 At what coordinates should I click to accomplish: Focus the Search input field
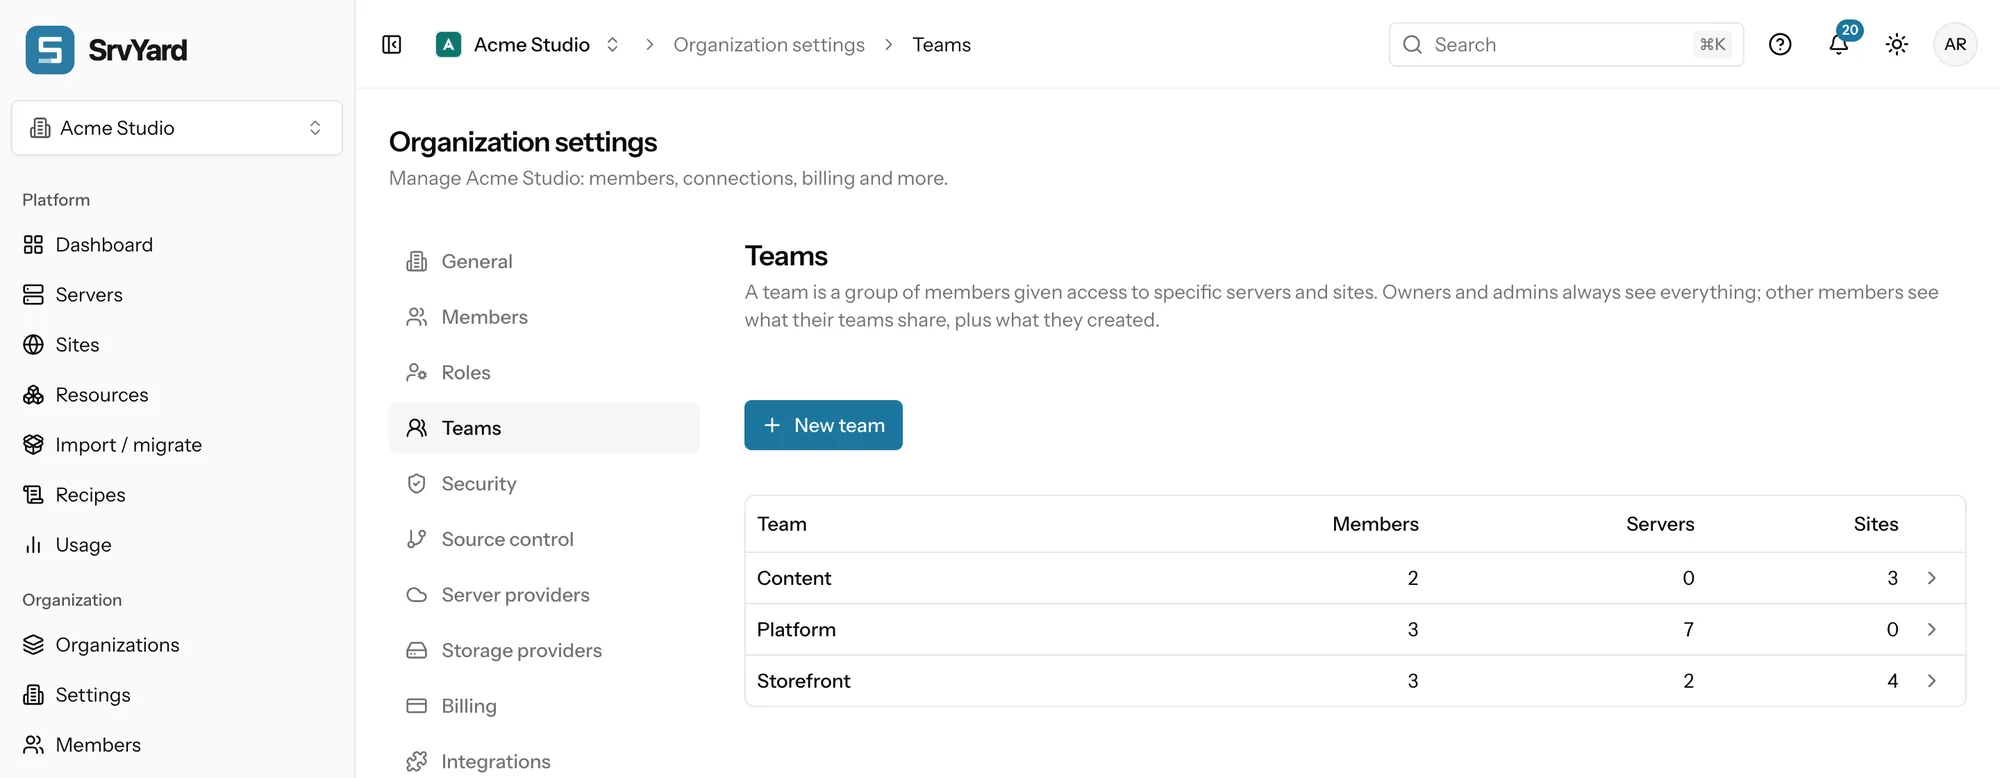(x=1566, y=45)
